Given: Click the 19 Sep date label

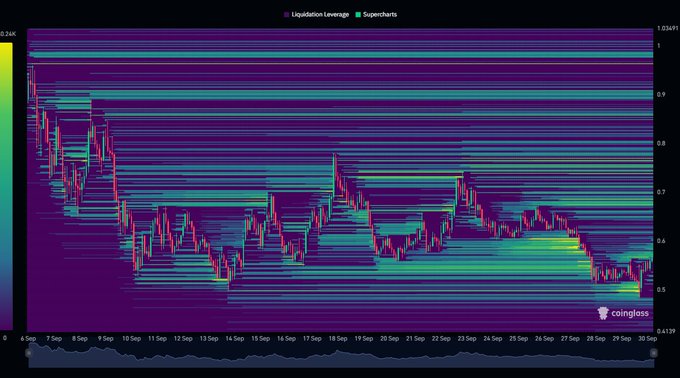Looking at the screenshot, I should tap(364, 339).
